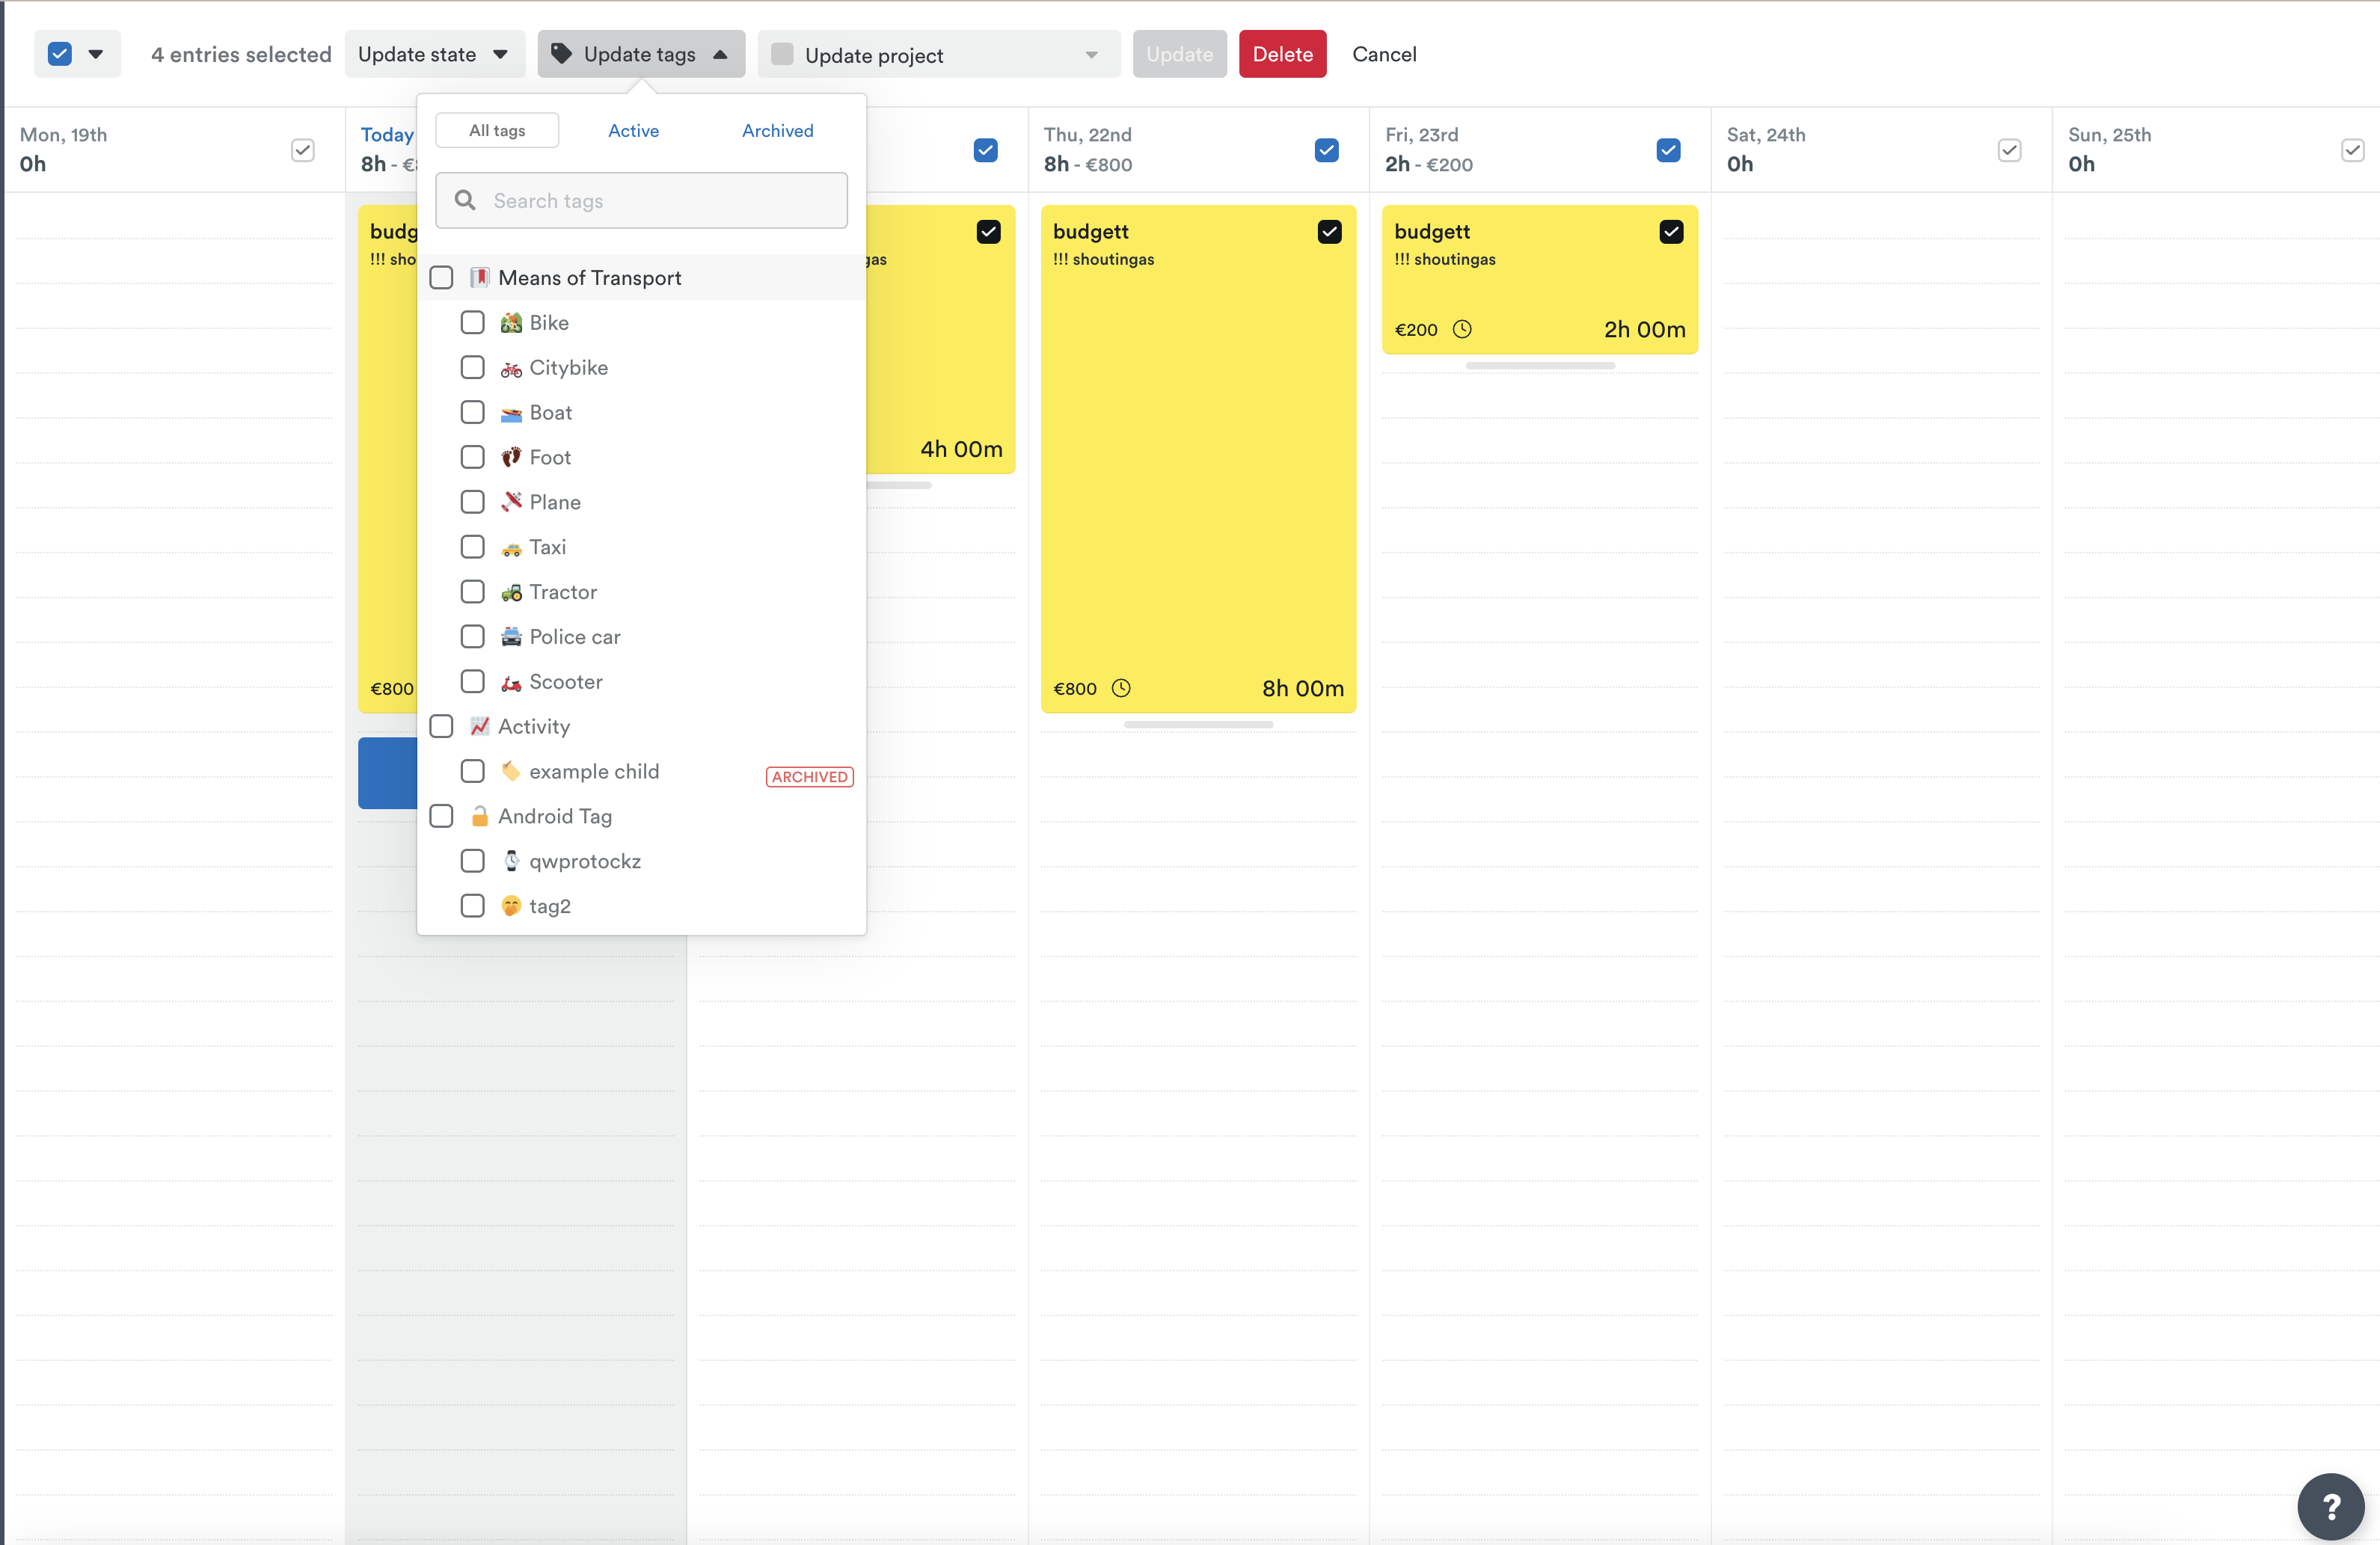Enable the Foot tag checkbox

tap(473, 457)
